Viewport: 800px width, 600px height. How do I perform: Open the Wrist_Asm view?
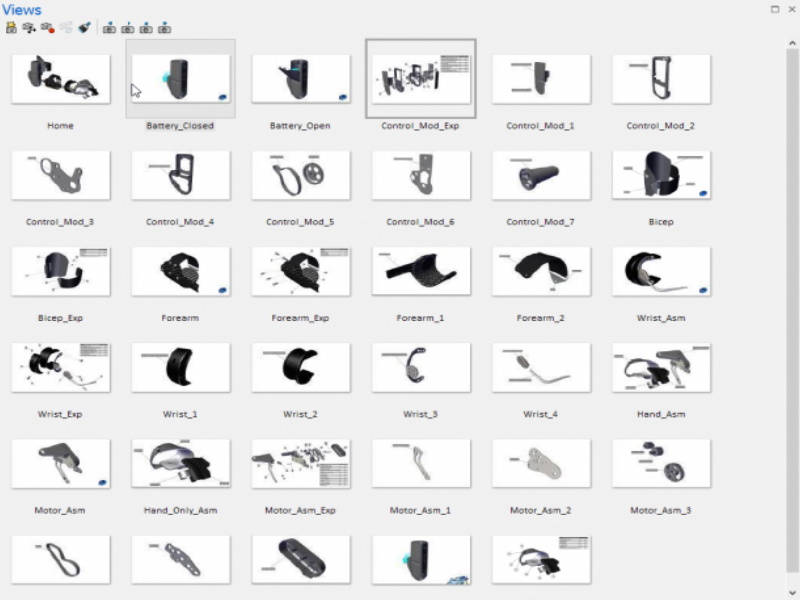point(660,270)
